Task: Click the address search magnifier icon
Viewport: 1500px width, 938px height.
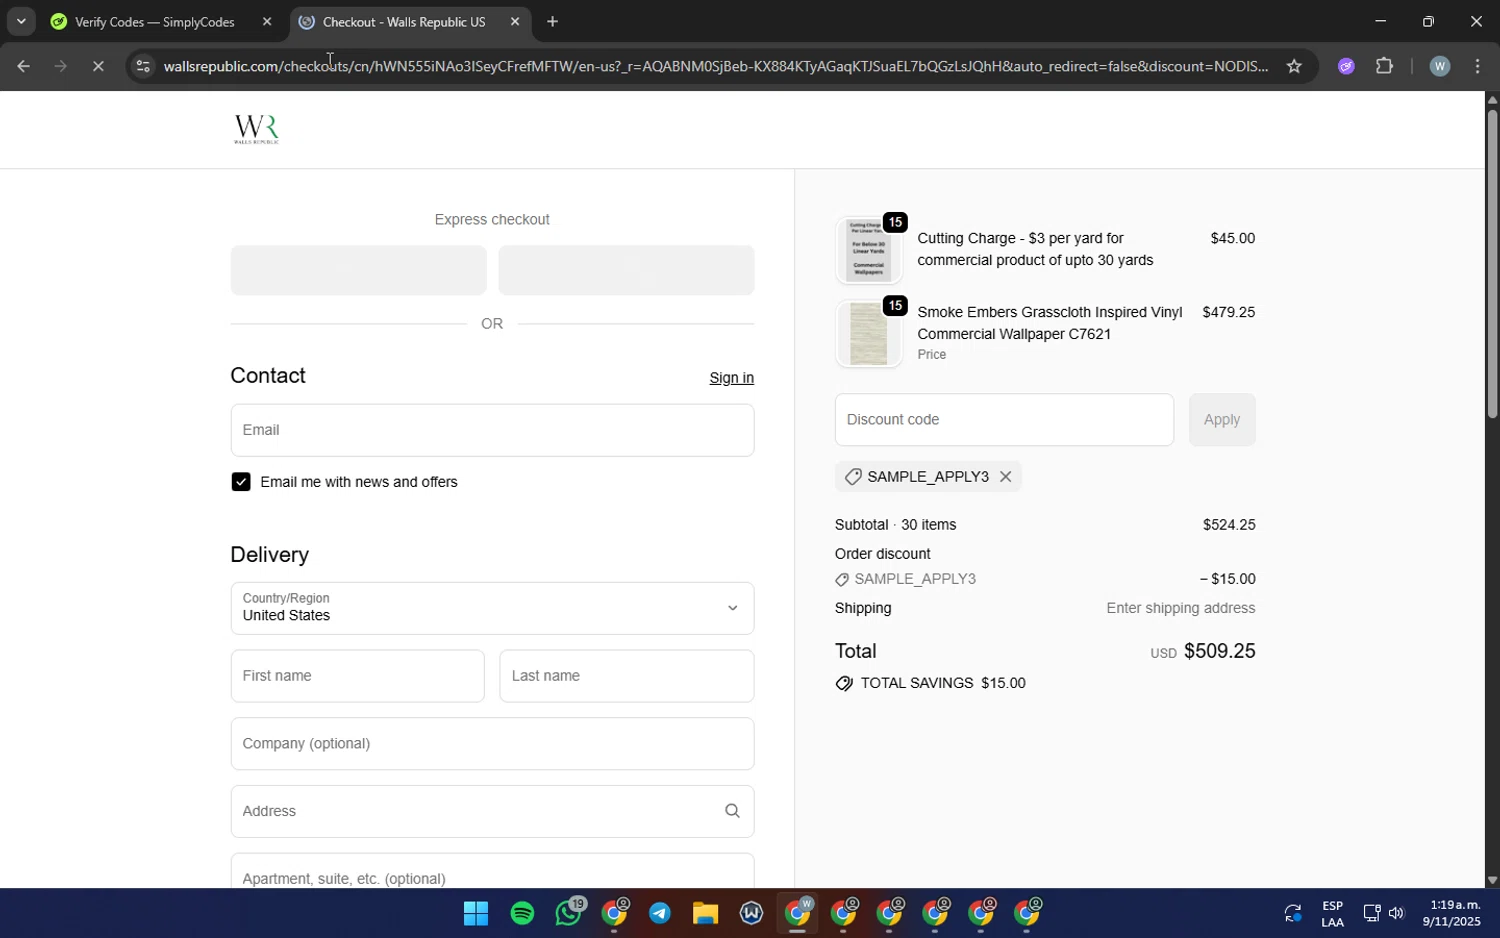Action: [x=732, y=811]
